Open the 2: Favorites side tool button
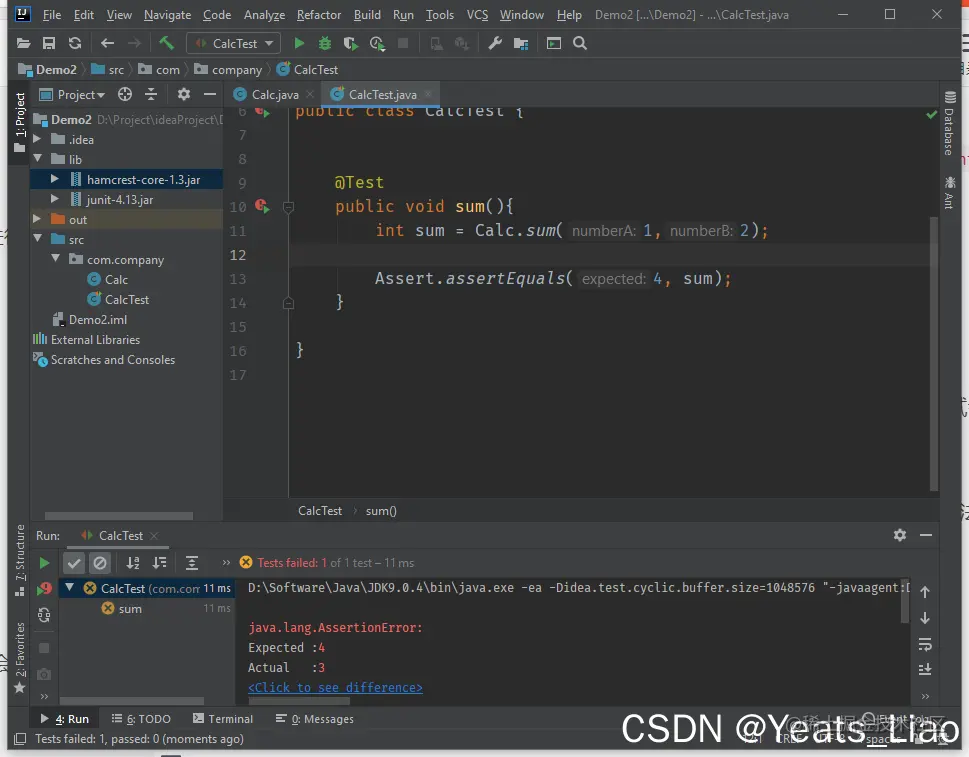969x757 pixels. [x=20, y=658]
